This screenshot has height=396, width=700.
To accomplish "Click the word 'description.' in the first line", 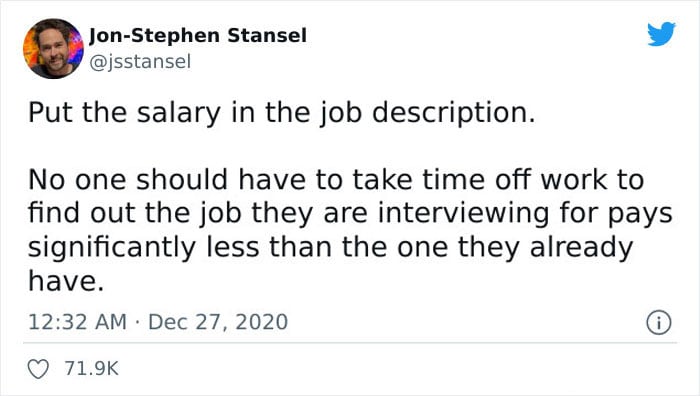I will click(x=454, y=114).
